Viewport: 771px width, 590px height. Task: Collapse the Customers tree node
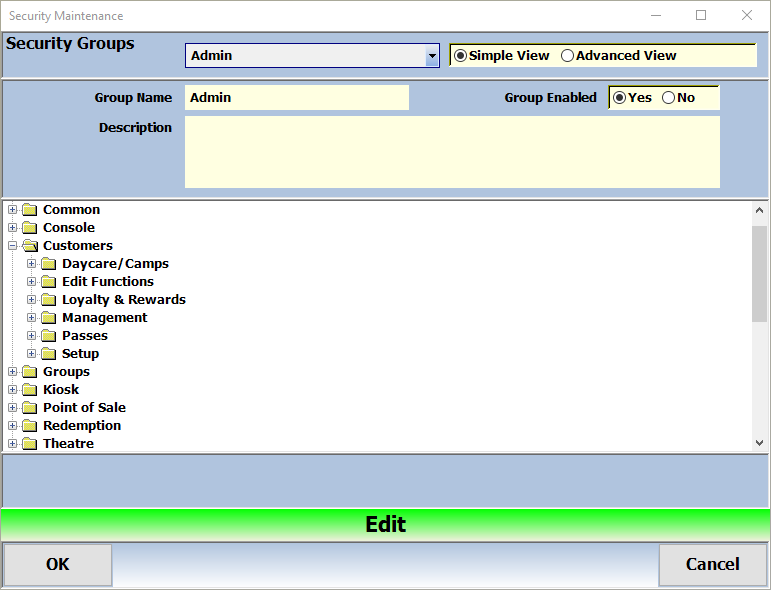click(13, 246)
